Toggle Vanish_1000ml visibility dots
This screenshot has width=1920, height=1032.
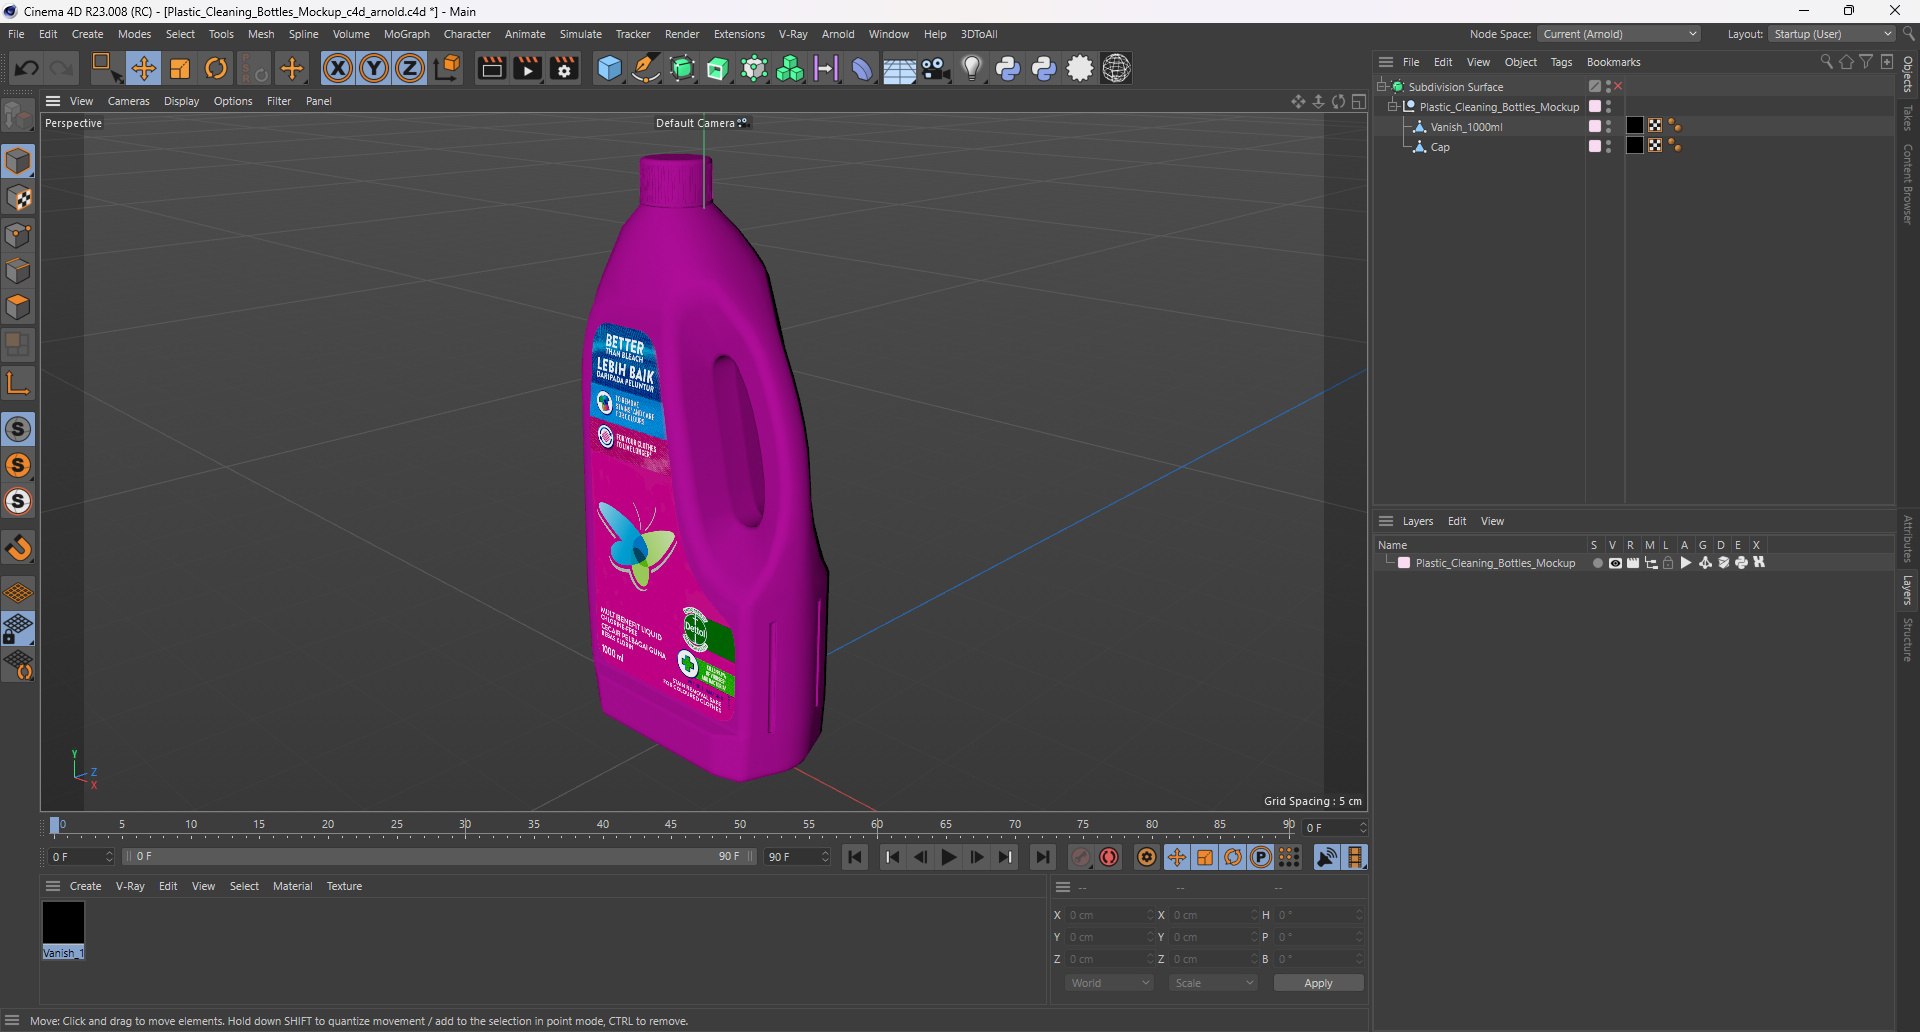(x=1608, y=126)
